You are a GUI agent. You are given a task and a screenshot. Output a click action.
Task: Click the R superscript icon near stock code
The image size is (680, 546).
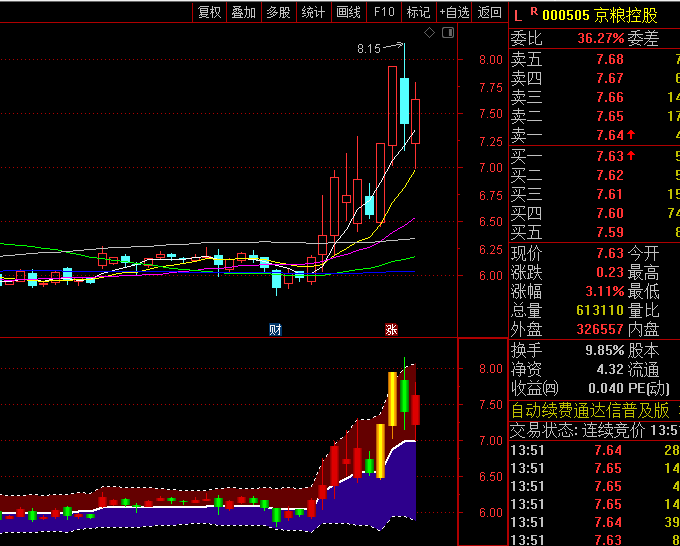[534, 12]
